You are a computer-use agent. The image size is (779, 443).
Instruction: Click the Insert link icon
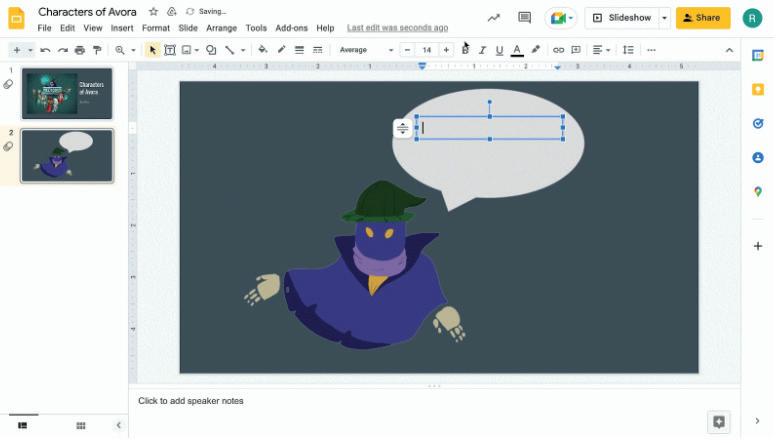pyautogui.click(x=558, y=50)
